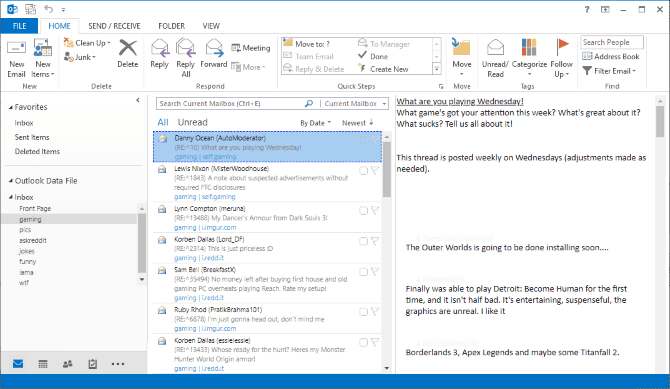Run the Move to: ? quick step
The image size is (670, 389).
[306, 44]
